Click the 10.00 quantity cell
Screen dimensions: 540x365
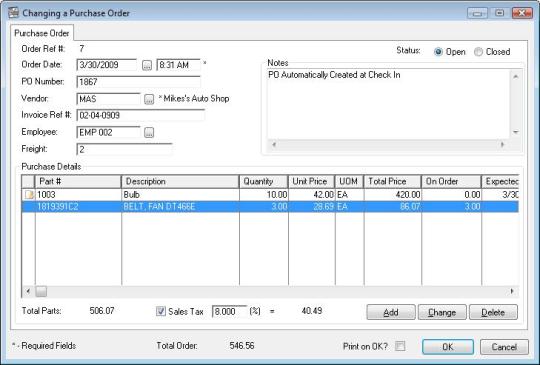pyautogui.click(x=264, y=195)
